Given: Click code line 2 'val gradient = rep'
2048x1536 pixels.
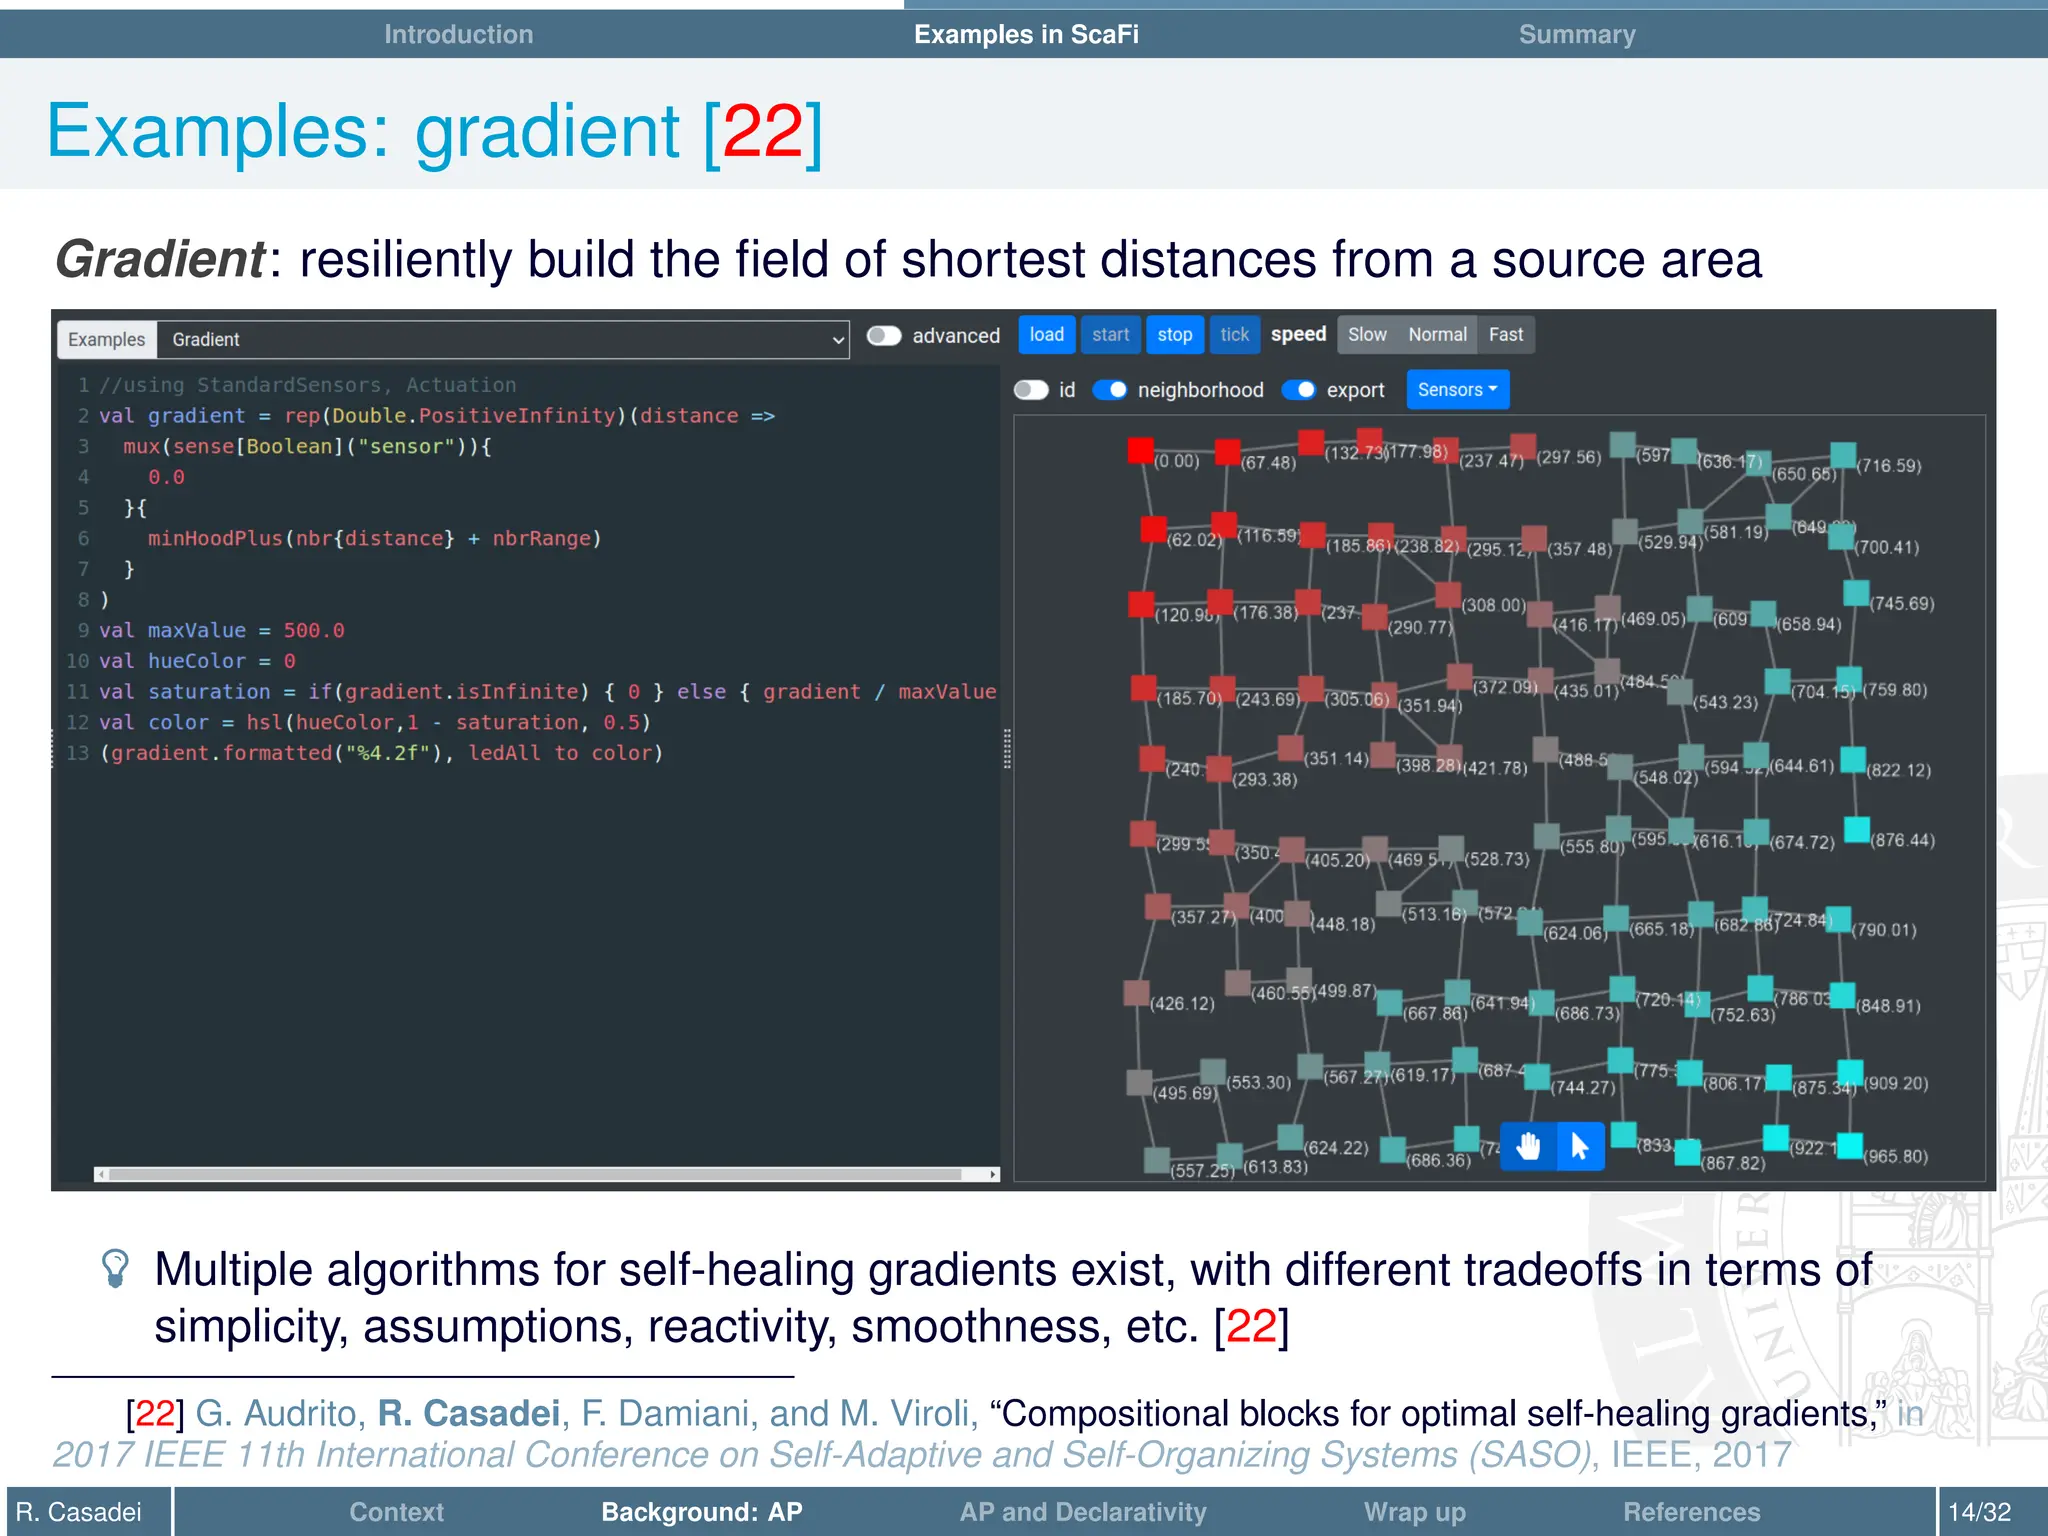Looking at the screenshot, I should (437, 415).
